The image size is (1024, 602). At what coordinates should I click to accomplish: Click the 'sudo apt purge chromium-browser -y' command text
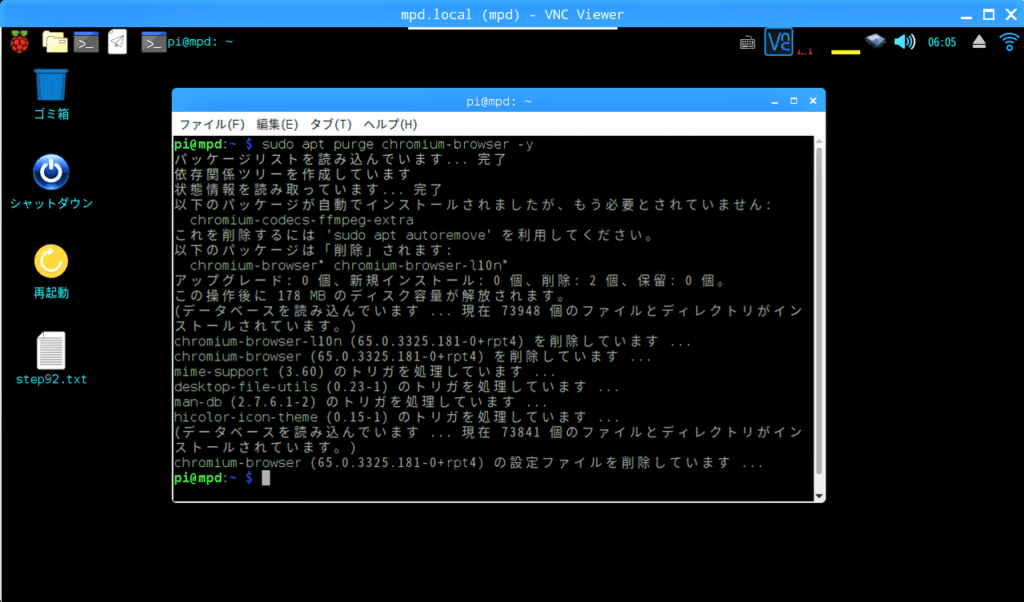[398, 144]
